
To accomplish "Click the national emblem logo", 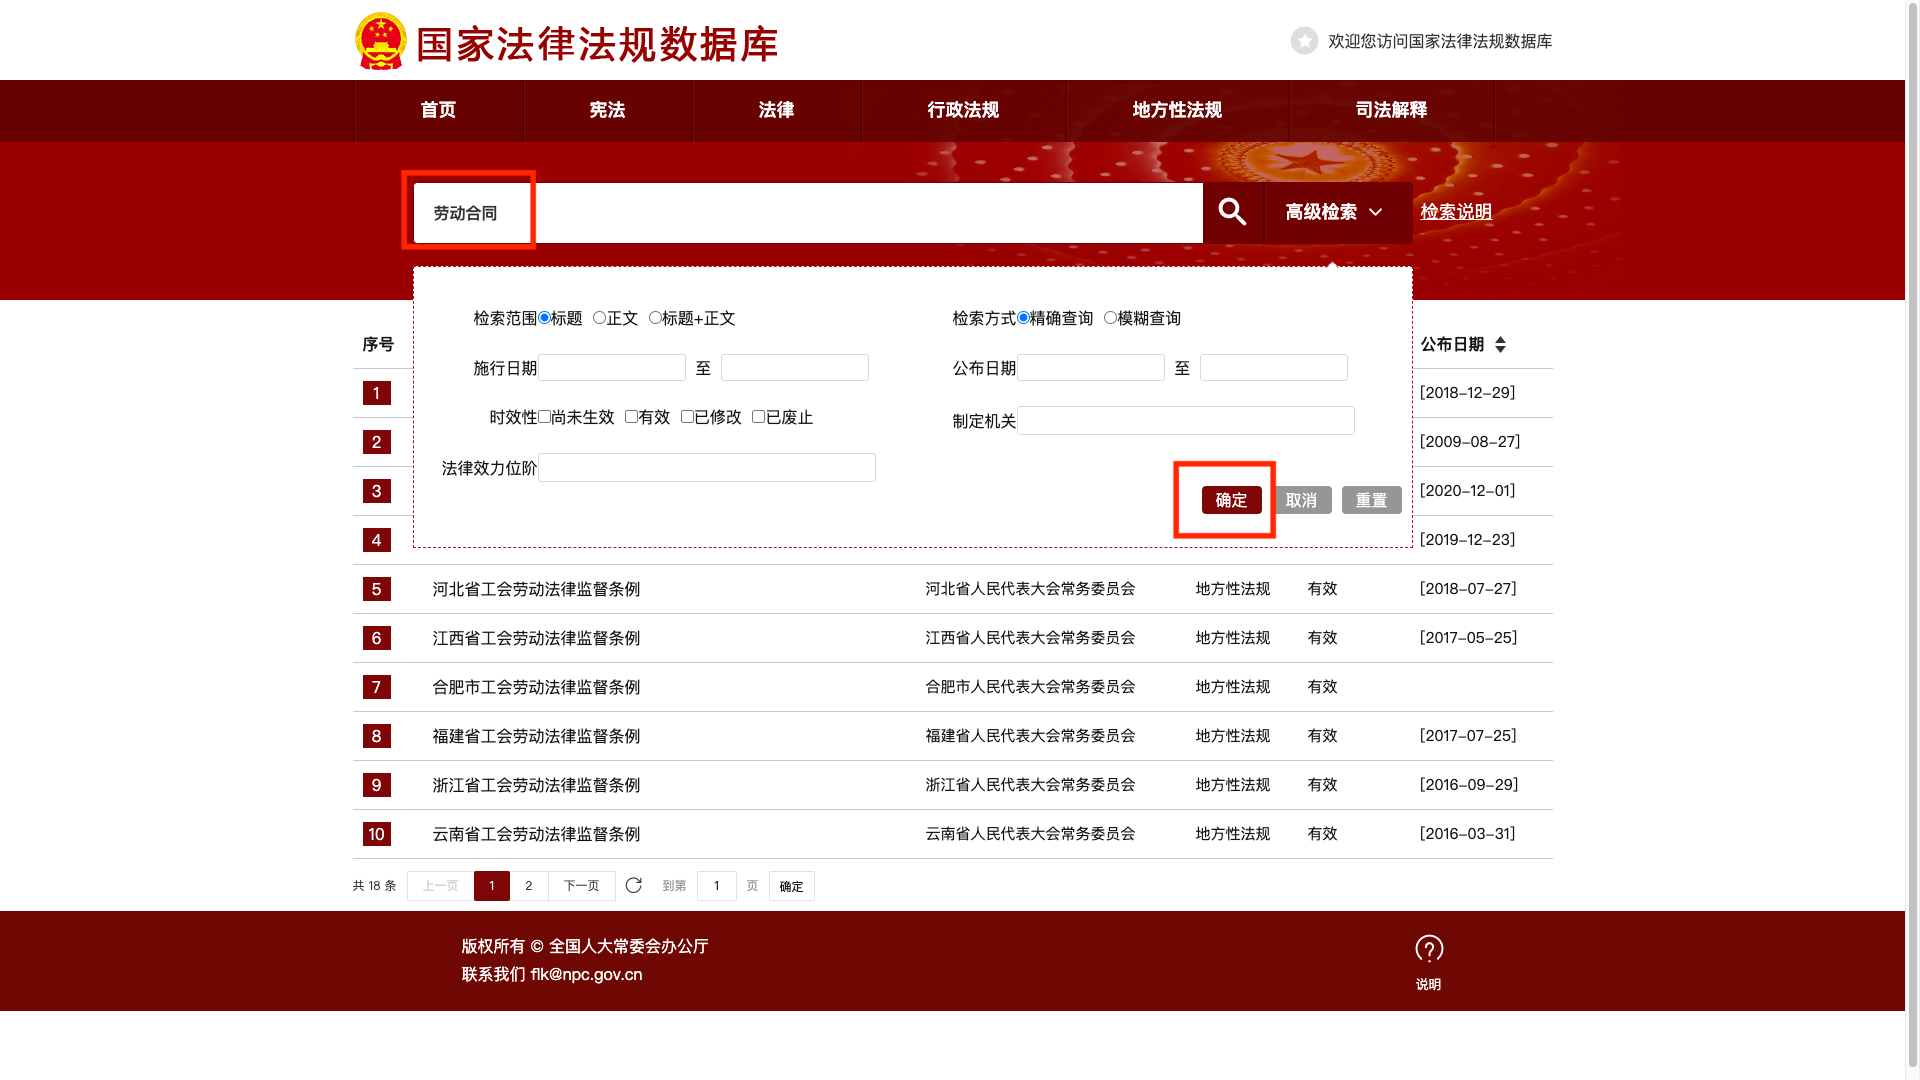I will click(380, 42).
